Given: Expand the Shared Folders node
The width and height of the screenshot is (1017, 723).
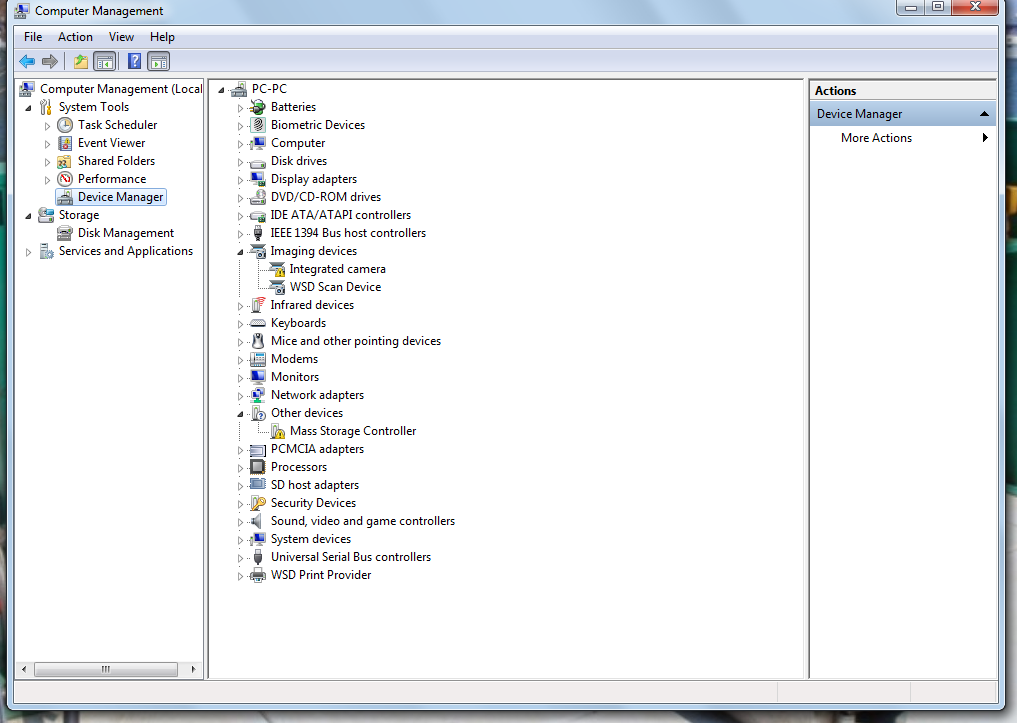Looking at the screenshot, I should tap(47, 162).
